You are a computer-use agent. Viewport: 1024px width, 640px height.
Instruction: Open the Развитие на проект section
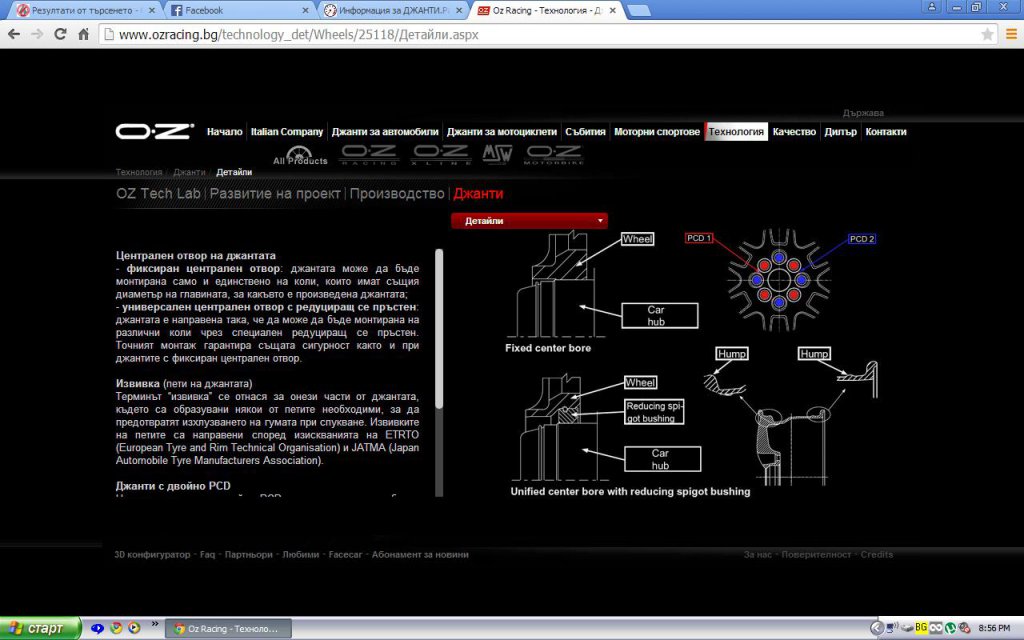[x=275, y=193]
